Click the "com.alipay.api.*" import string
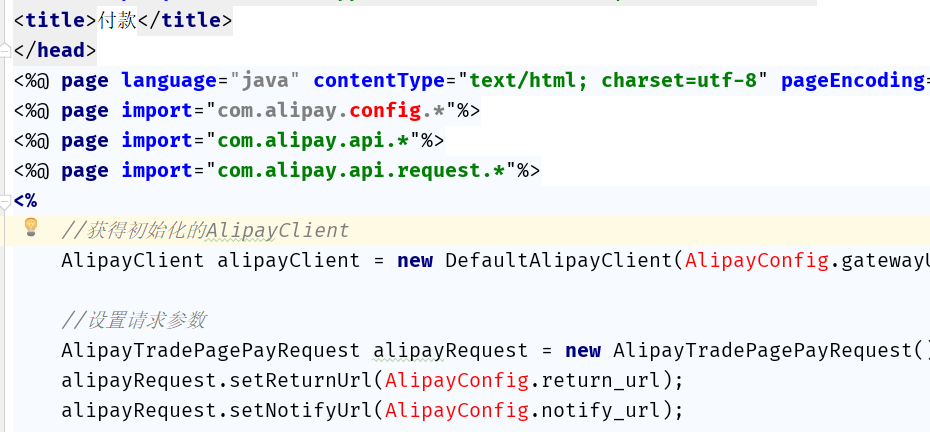This screenshot has width=930, height=432. [x=313, y=141]
